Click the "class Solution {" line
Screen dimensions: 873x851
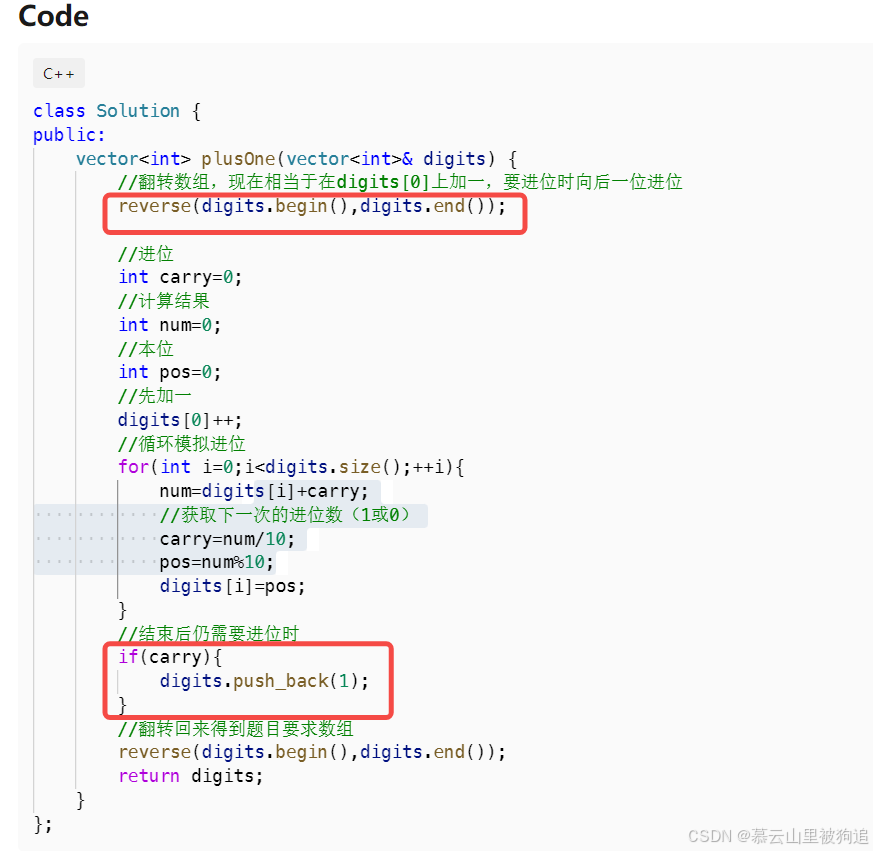click(117, 111)
